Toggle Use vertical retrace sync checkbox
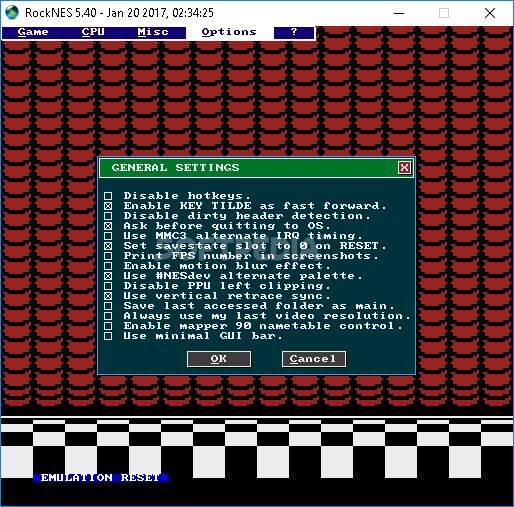The height and width of the screenshot is (507, 514). 108,296
